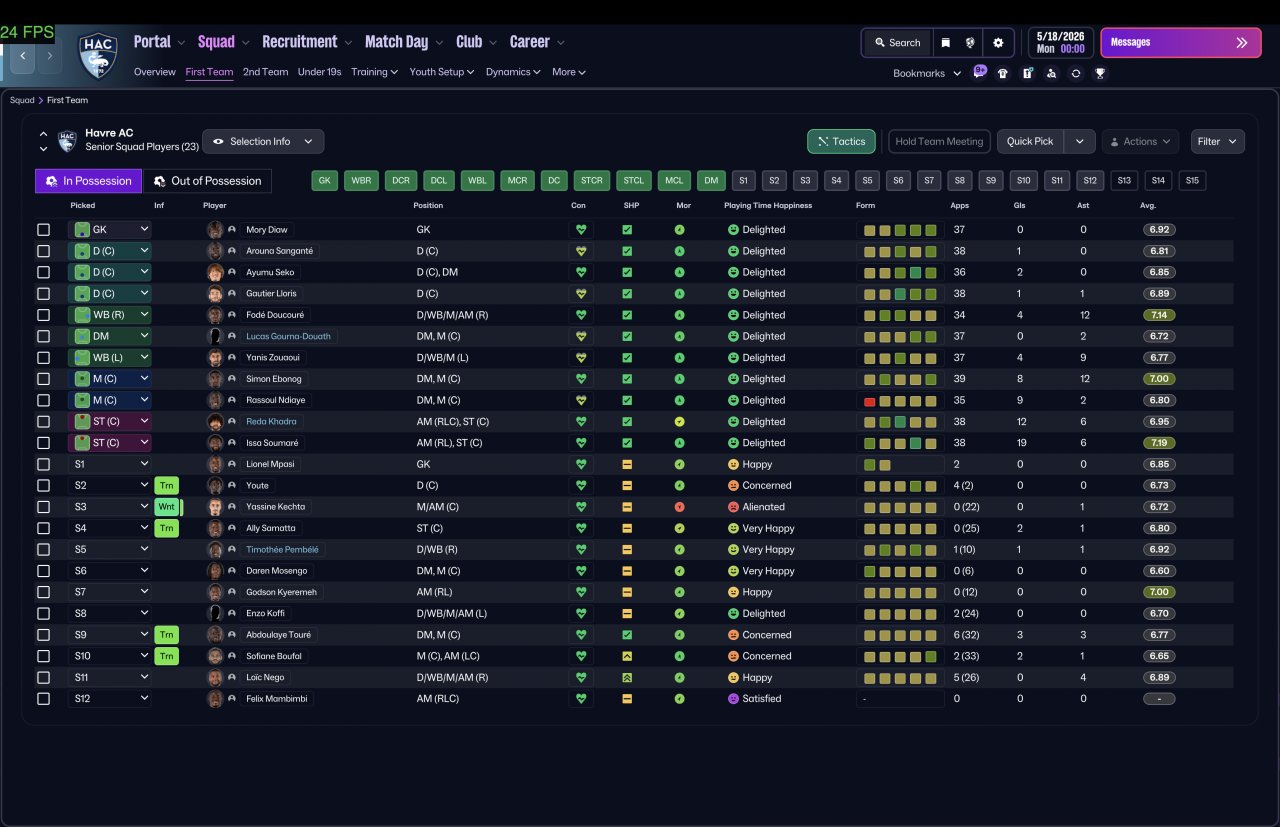The width and height of the screenshot is (1280, 827).
Task: Click the tactics board bookmark icon
Action: [x=1027, y=73]
